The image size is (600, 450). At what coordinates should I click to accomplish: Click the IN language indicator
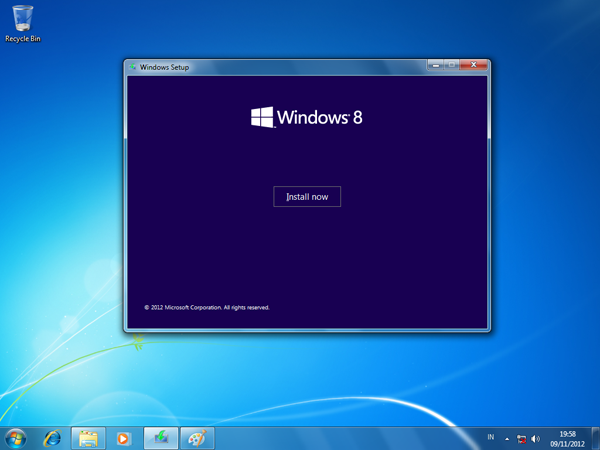491,437
